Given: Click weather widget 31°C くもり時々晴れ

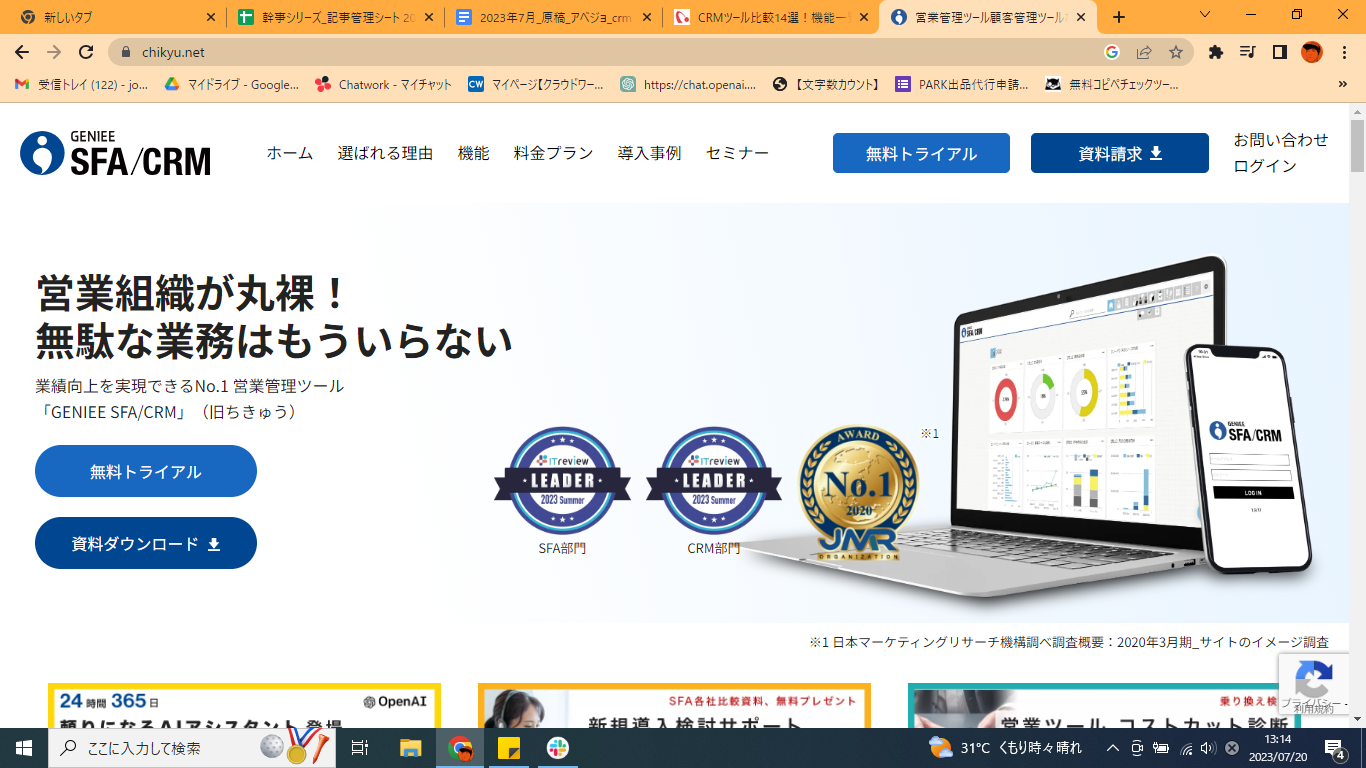Looking at the screenshot, I should (x=1005, y=748).
